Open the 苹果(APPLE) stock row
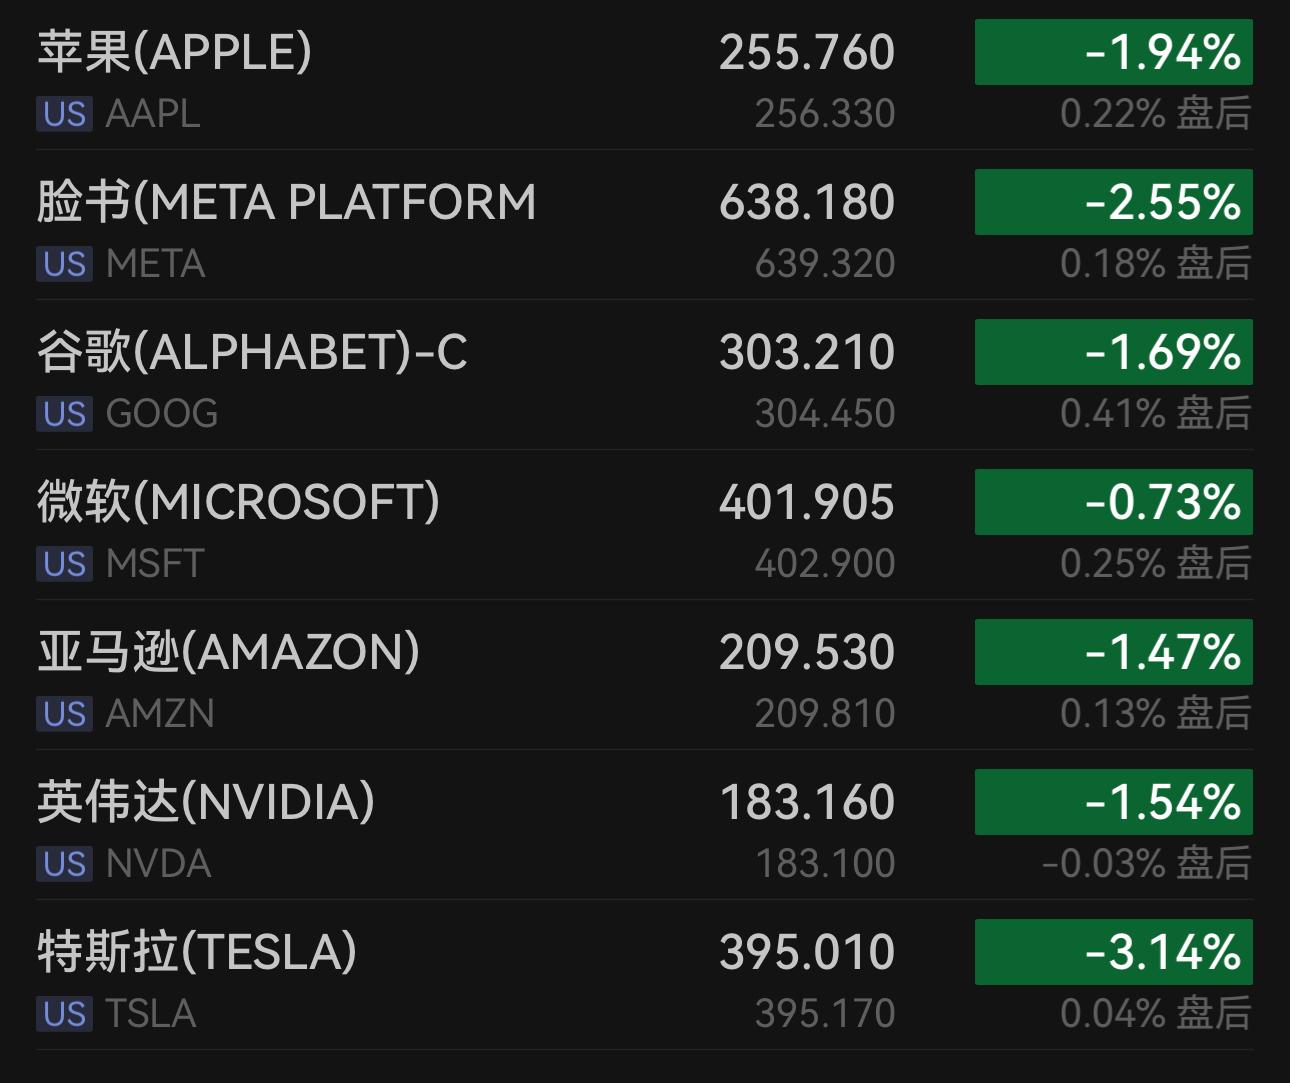The image size is (1290, 1083). [x=175, y=52]
